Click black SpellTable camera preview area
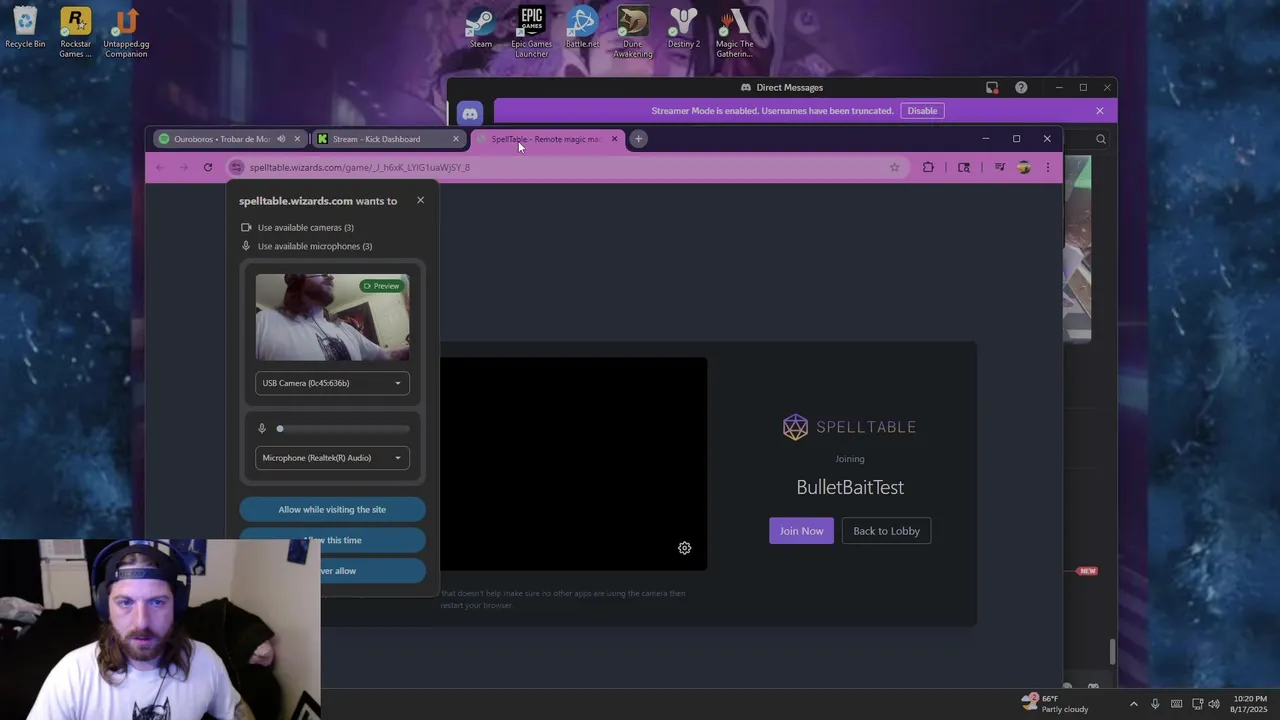This screenshot has width=1280, height=720. (x=574, y=464)
